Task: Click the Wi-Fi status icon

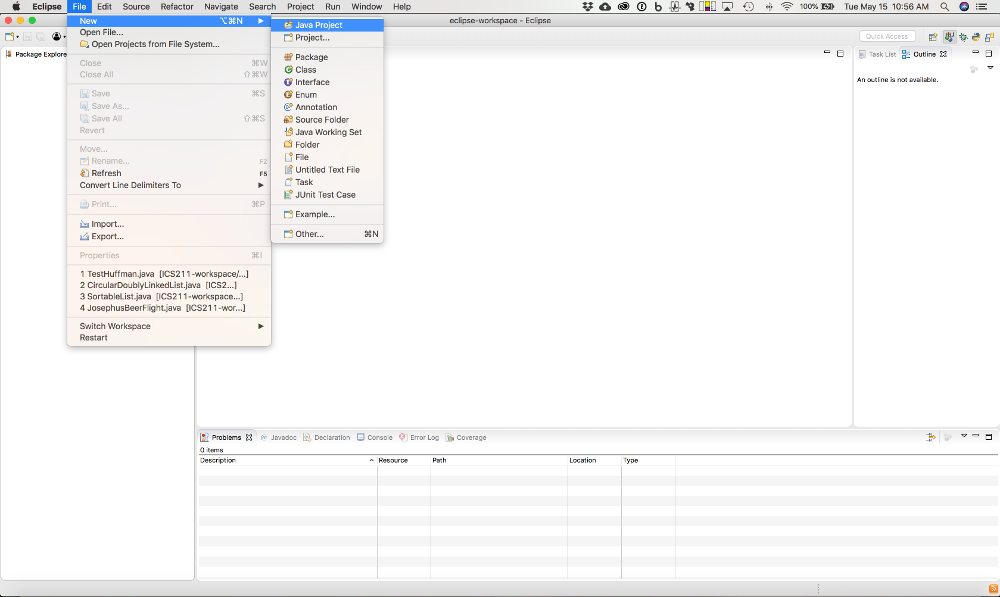Action: (x=787, y=6)
